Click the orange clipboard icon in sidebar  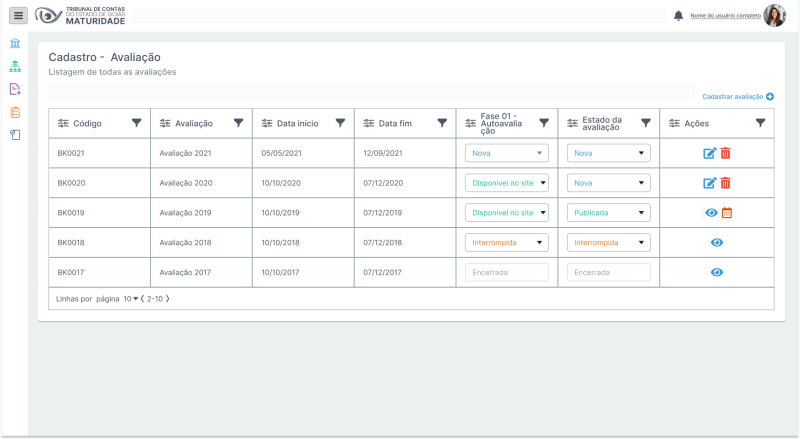tap(15, 112)
